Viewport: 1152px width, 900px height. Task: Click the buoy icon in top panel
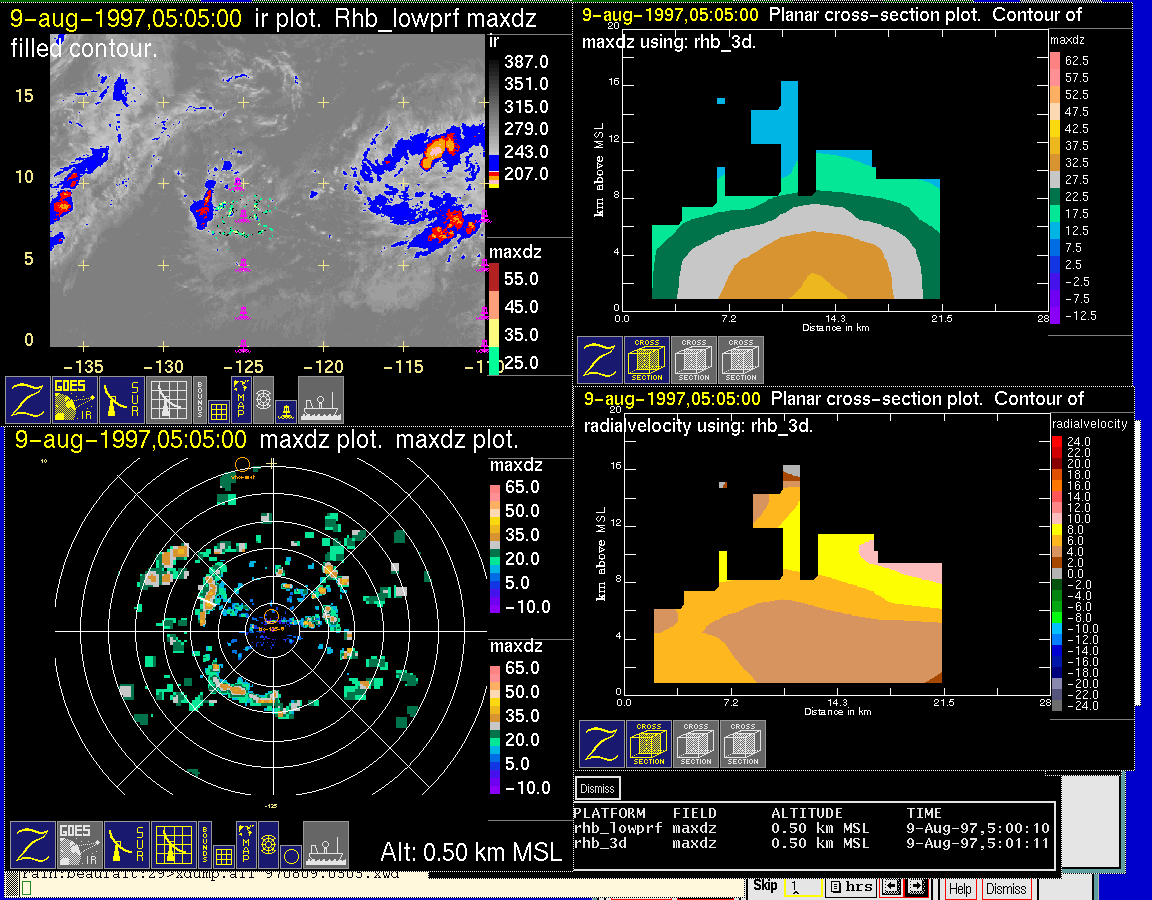285,409
